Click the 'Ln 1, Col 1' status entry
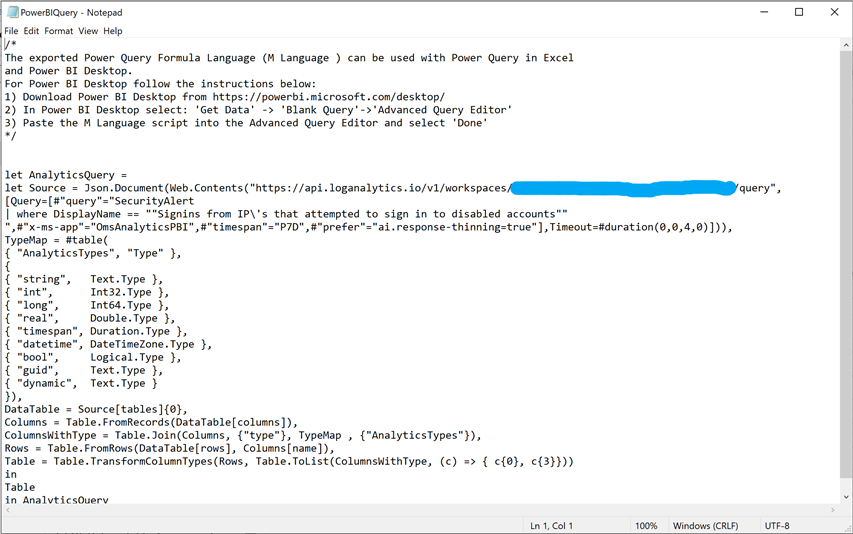Viewport: 853px width, 534px height. [551, 526]
